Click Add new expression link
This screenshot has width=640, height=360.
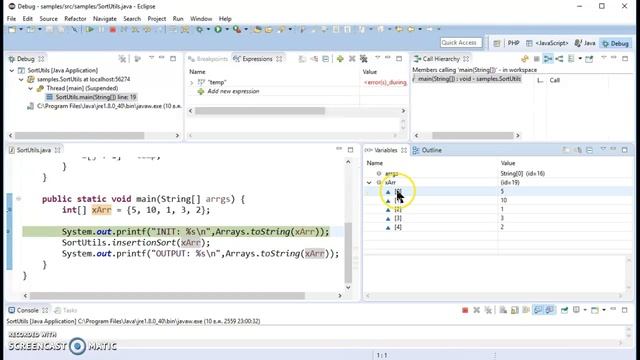233,91
